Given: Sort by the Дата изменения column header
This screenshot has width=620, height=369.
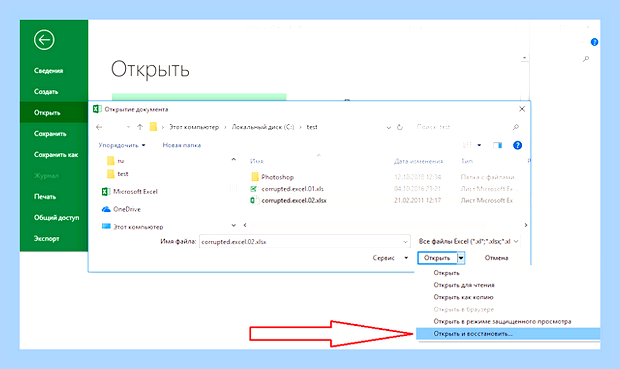Looking at the screenshot, I should click(418, 161).
